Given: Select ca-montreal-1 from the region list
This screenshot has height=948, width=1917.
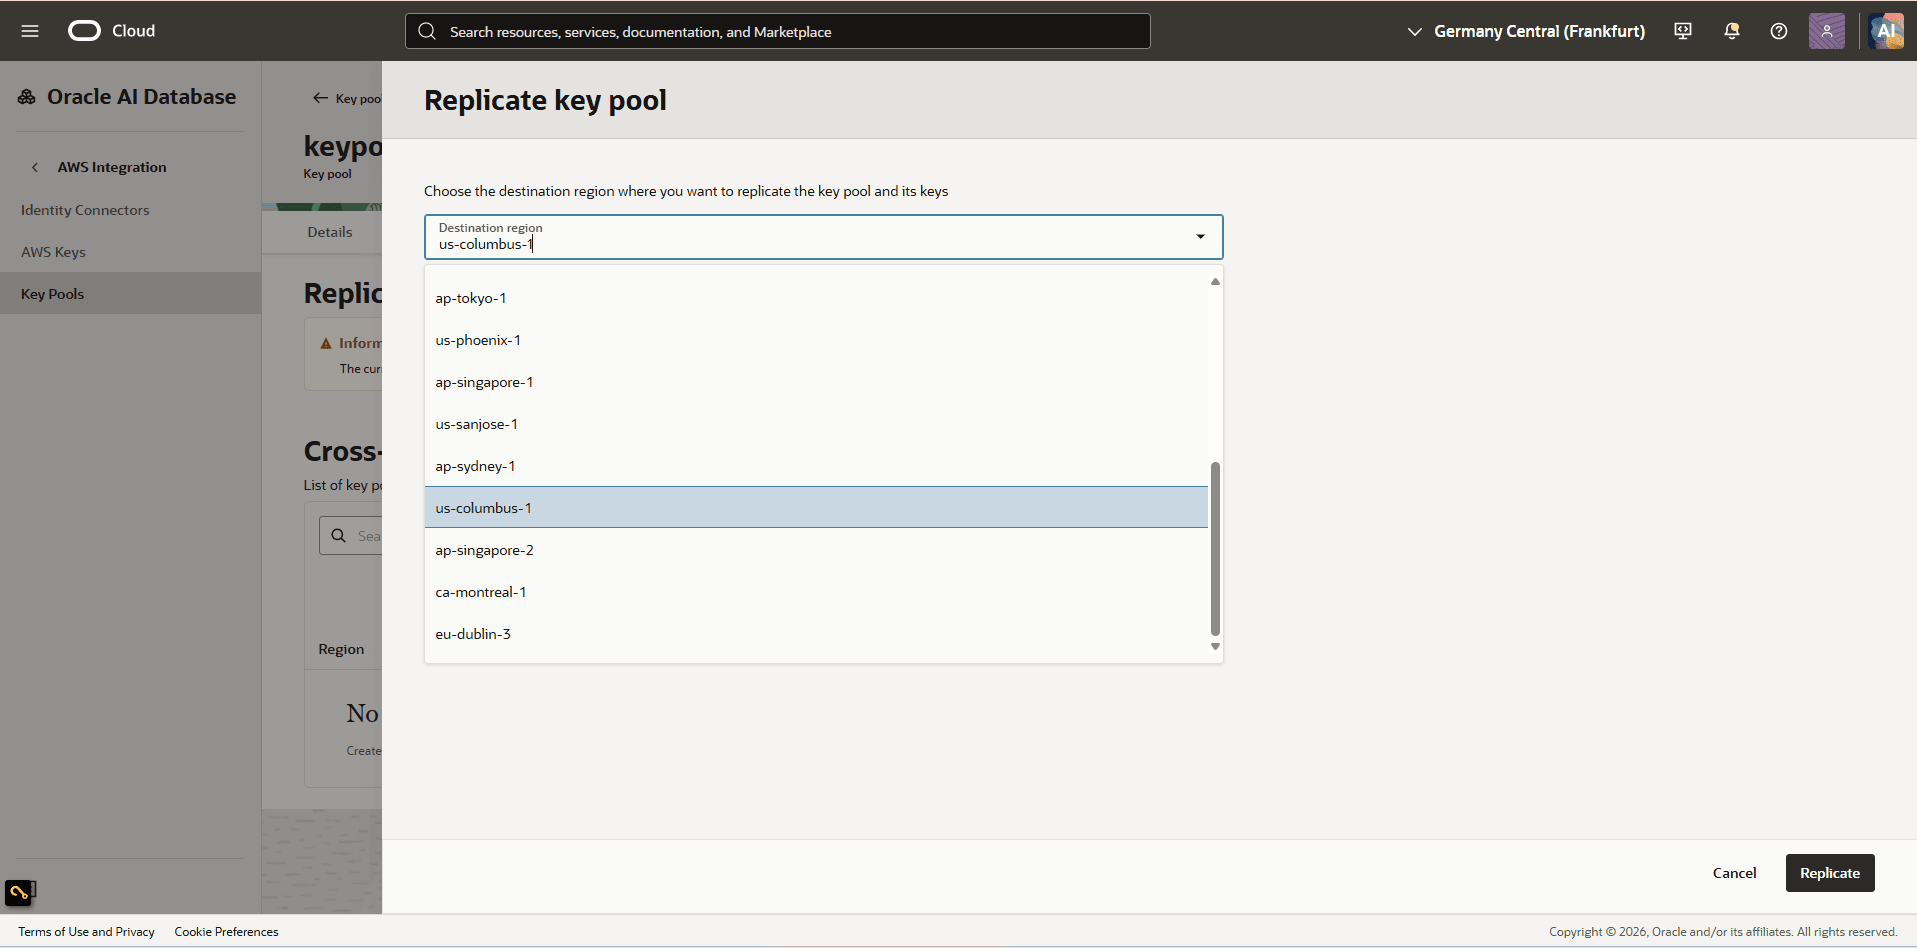Looking at the screenshot, I should click(816, 592).
